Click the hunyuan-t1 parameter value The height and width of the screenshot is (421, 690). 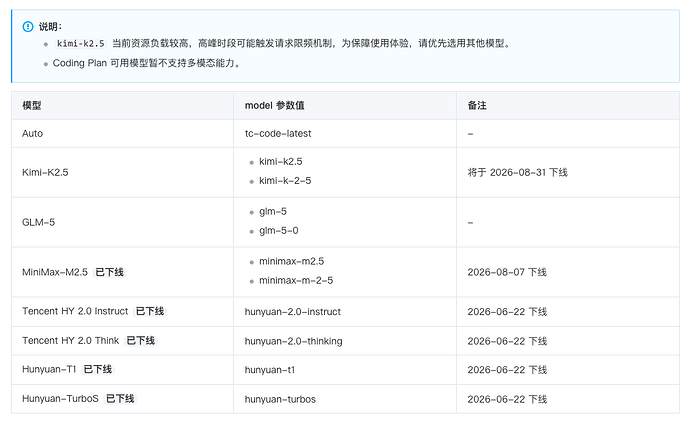pos(270,370)
